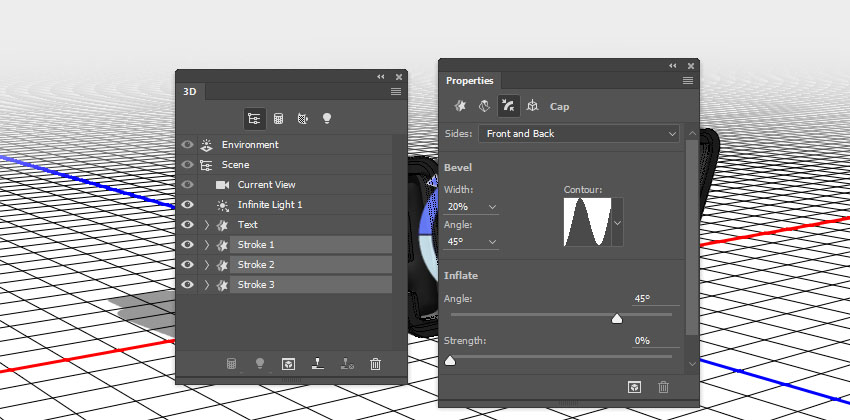Hide the Stroke 1 mesh

click(x=188, y=245)
